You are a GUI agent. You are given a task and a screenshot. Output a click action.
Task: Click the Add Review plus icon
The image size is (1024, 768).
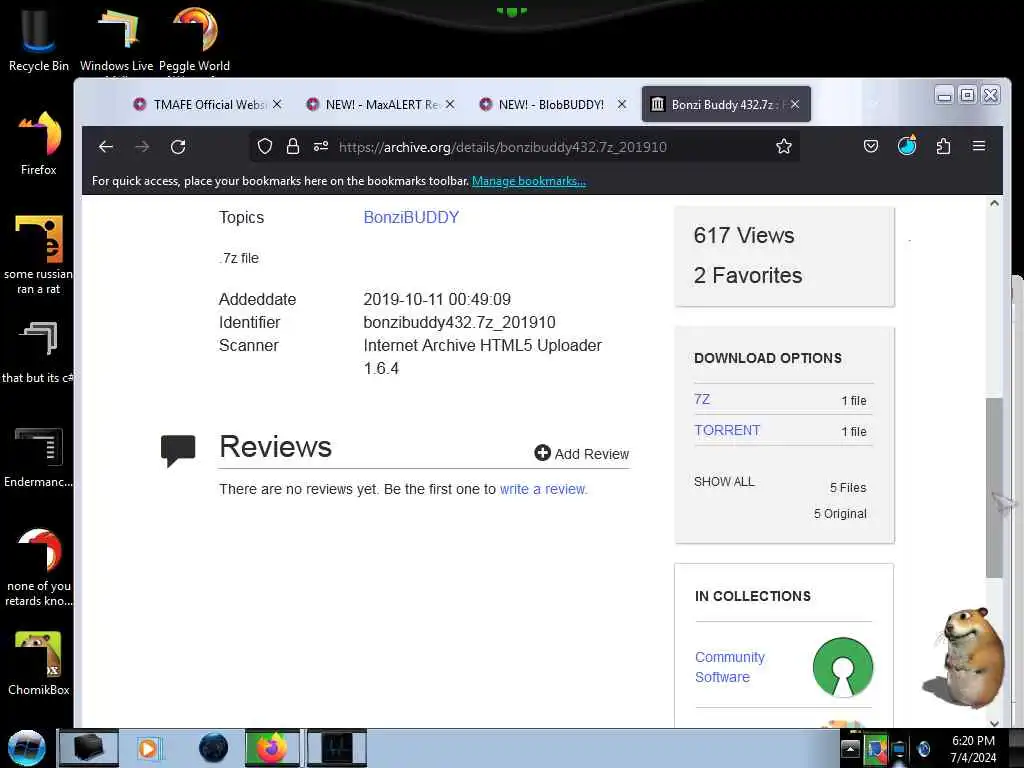(x=542, y=453)
